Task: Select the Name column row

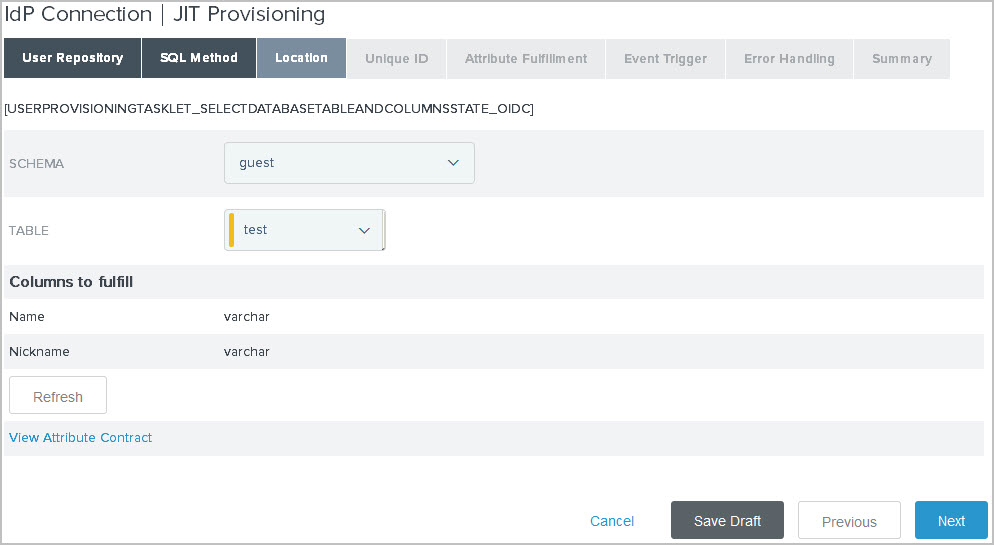Action: pos(27,317)
